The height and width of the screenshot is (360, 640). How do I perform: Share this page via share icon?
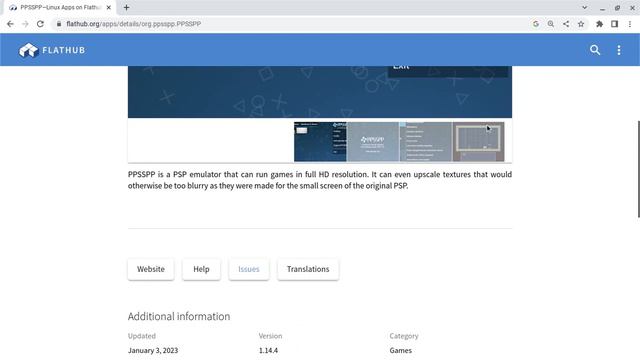pyautogui.click(x=566, y=24)
